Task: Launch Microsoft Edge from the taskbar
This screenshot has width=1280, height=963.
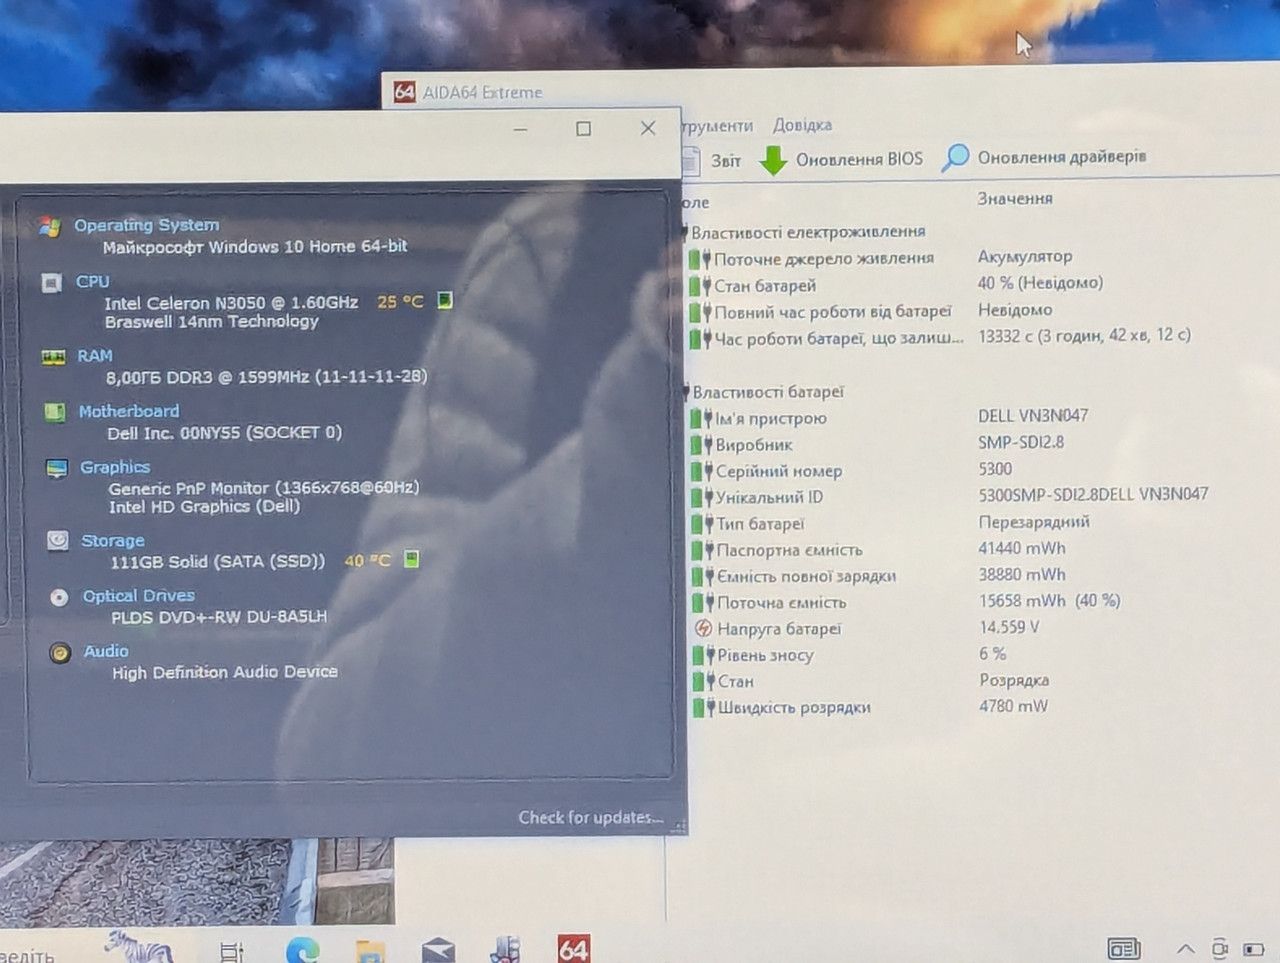Action: (x=303, y=950)
